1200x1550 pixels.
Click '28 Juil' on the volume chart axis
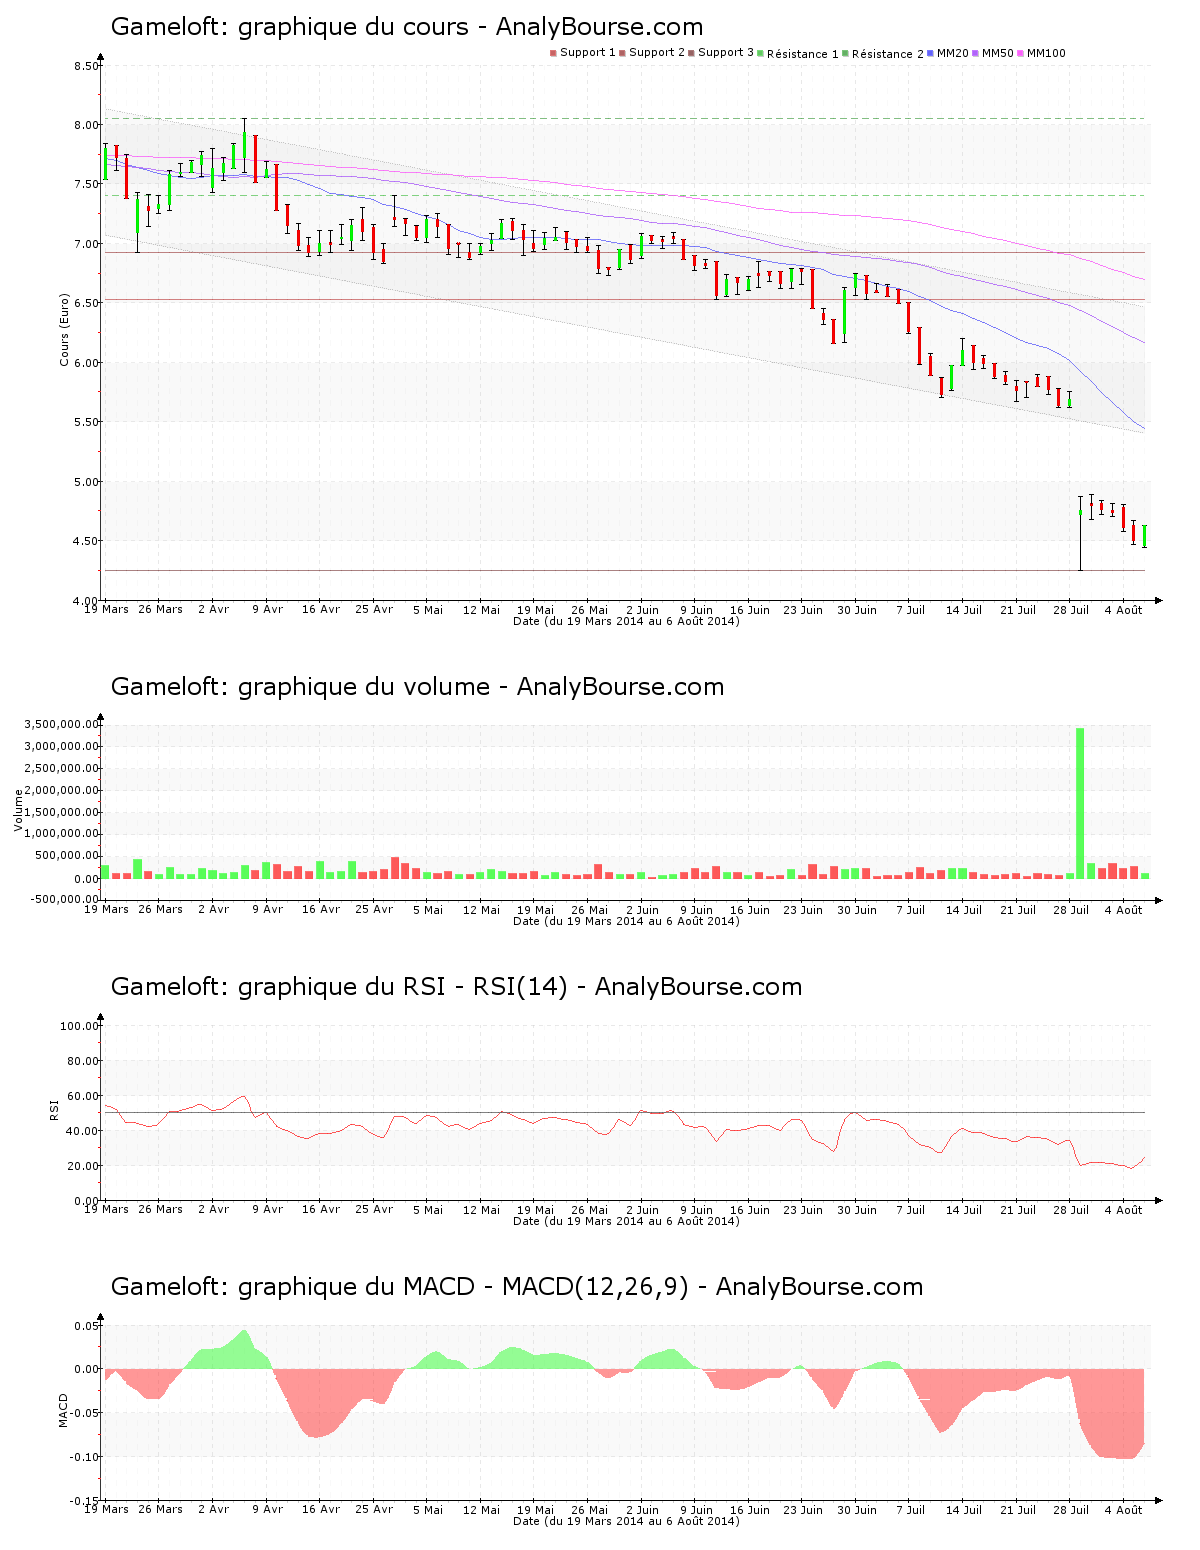pos(1071,910)
